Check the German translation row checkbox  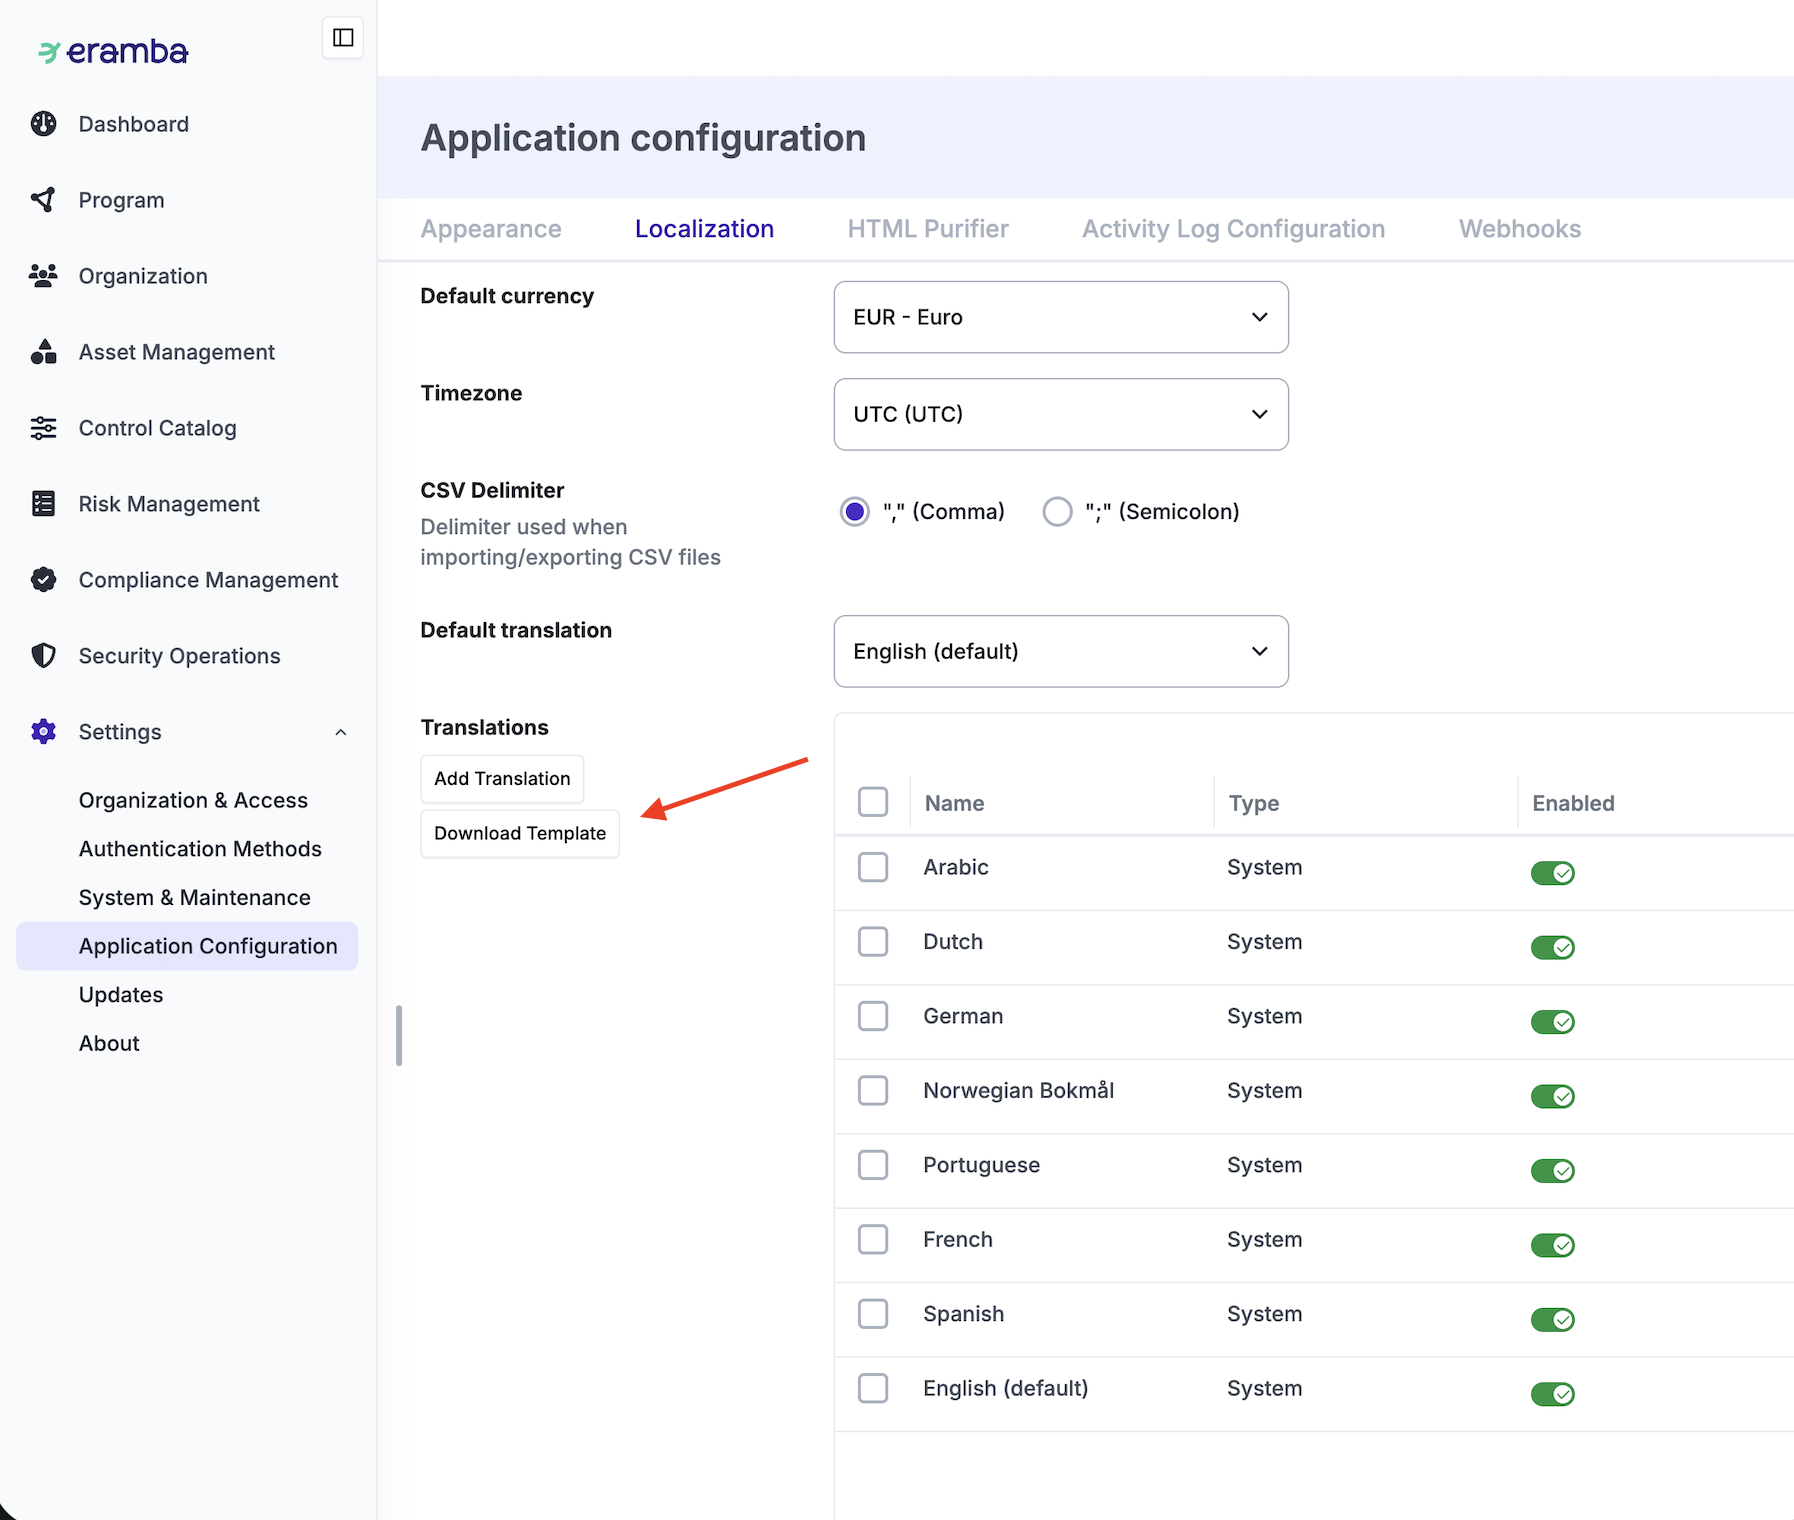873,1016
